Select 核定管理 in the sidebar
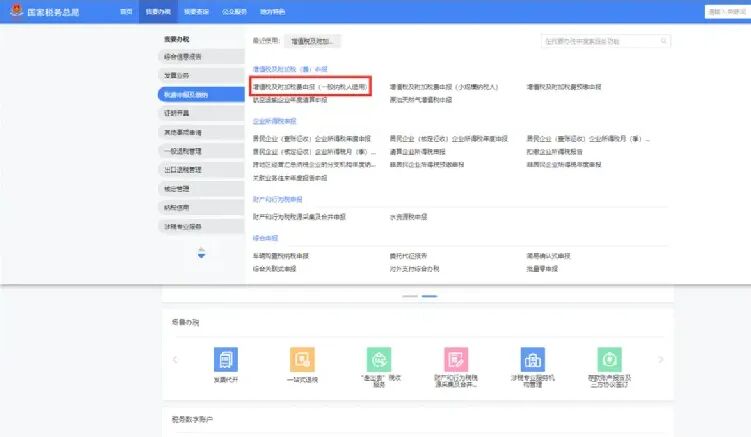The image size is (751, 437). click(x=201, y=189)
